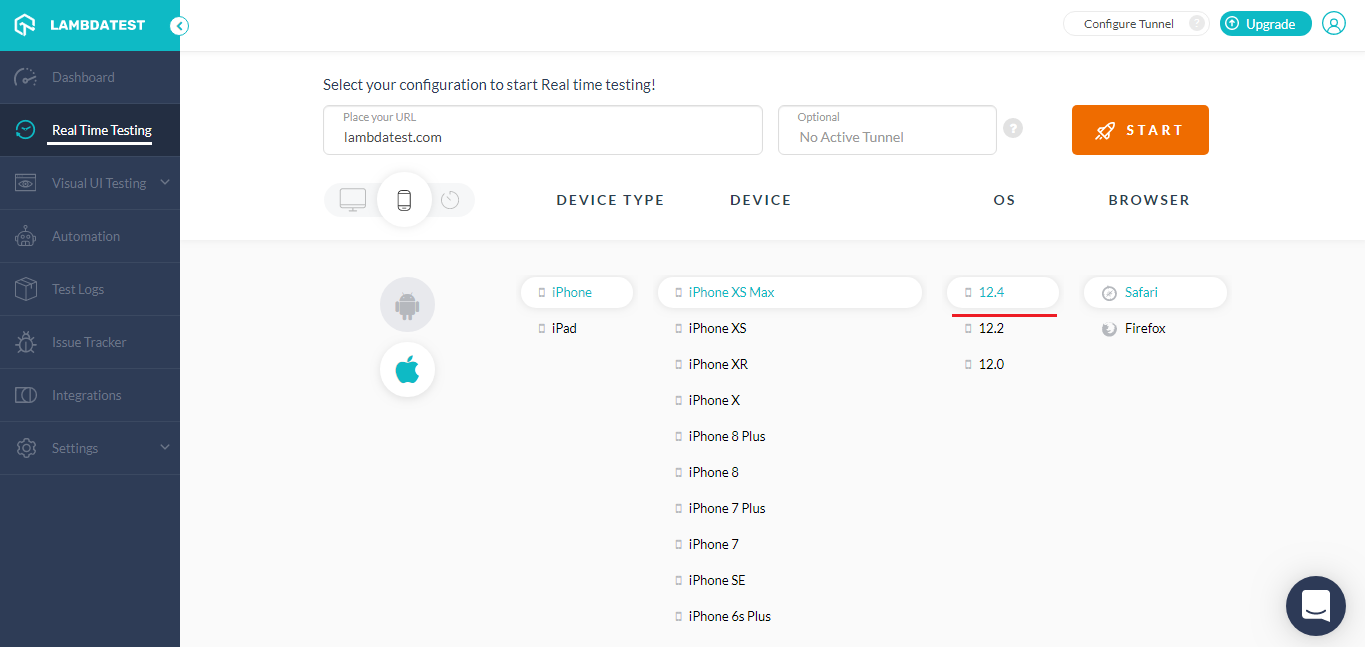Select the Android platform icon
Screen dimensions: 1365x647
407,305
